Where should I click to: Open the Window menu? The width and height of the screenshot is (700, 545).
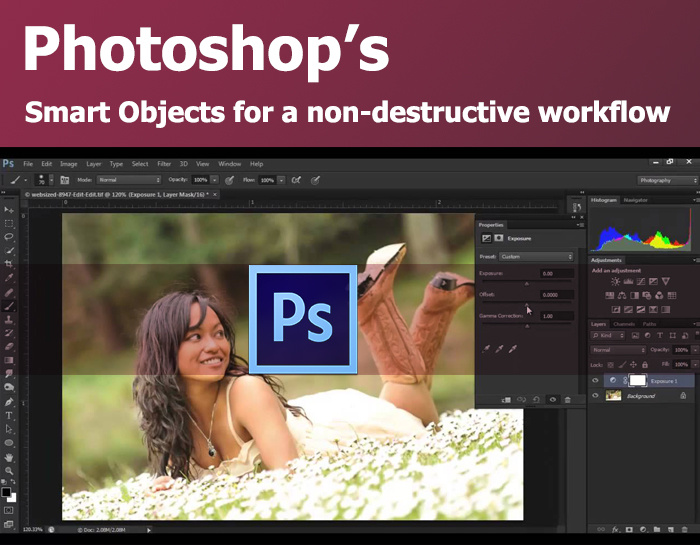coord(229,164)
